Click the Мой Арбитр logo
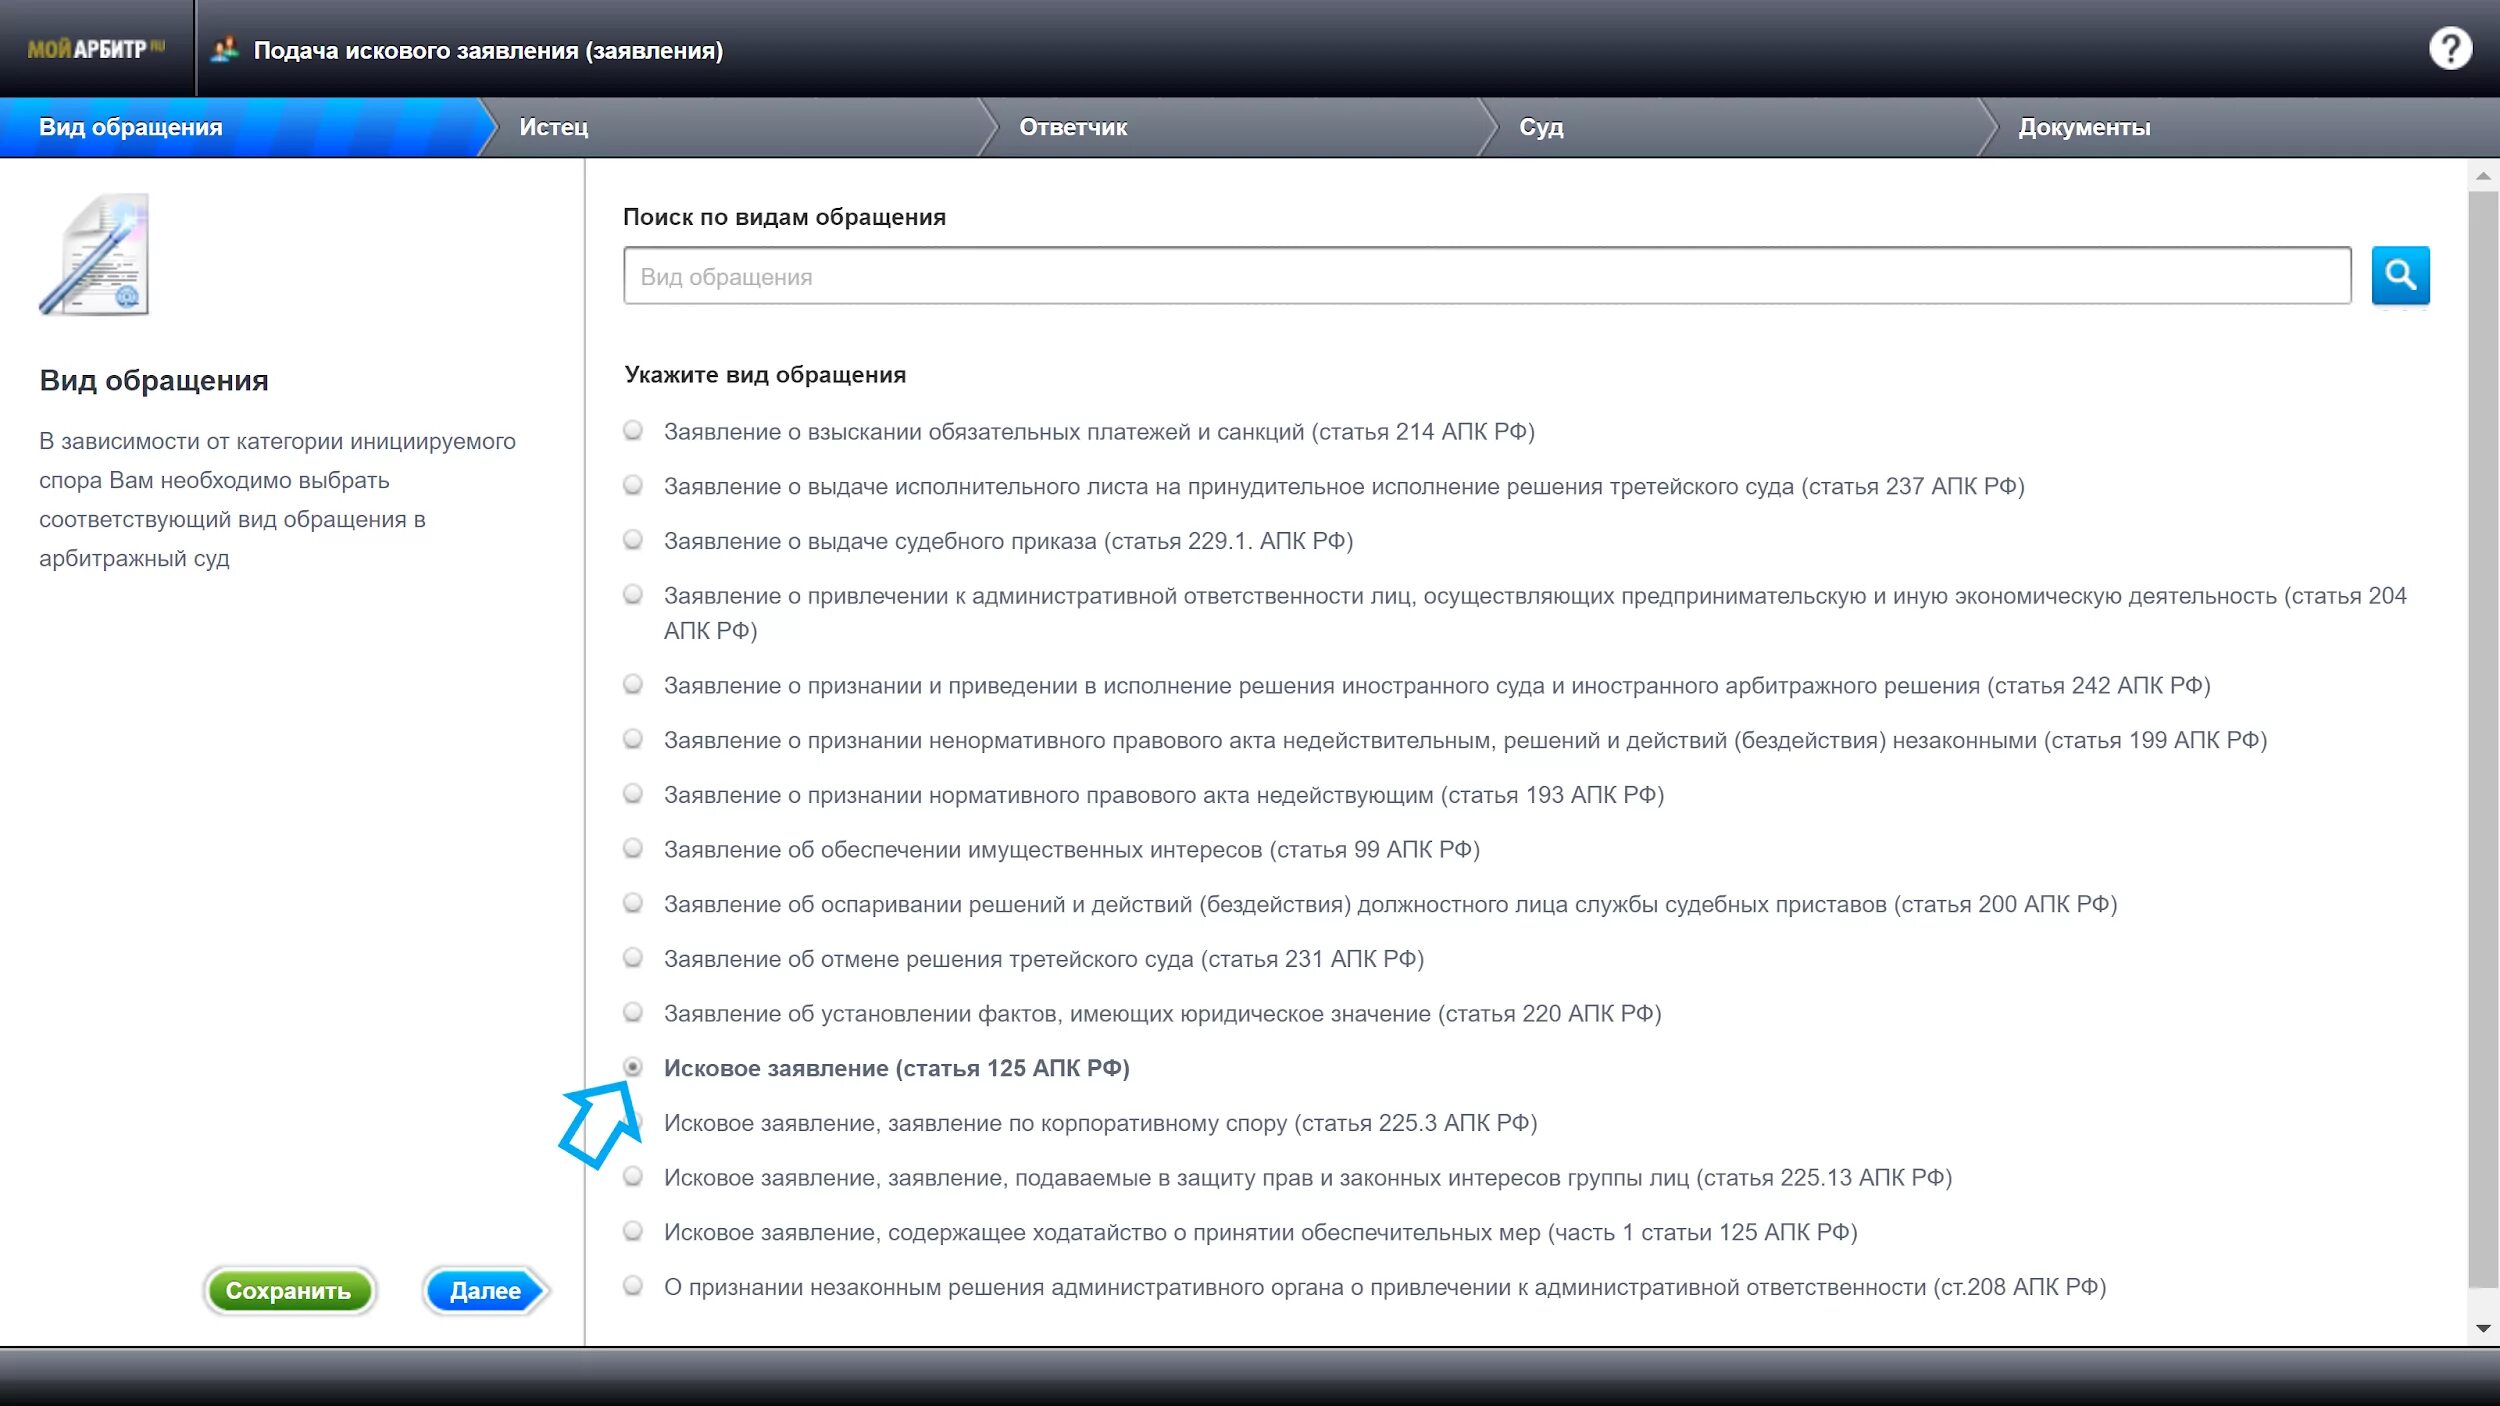This screenshot has height=1406, width=2500. (x=96, y=49)
